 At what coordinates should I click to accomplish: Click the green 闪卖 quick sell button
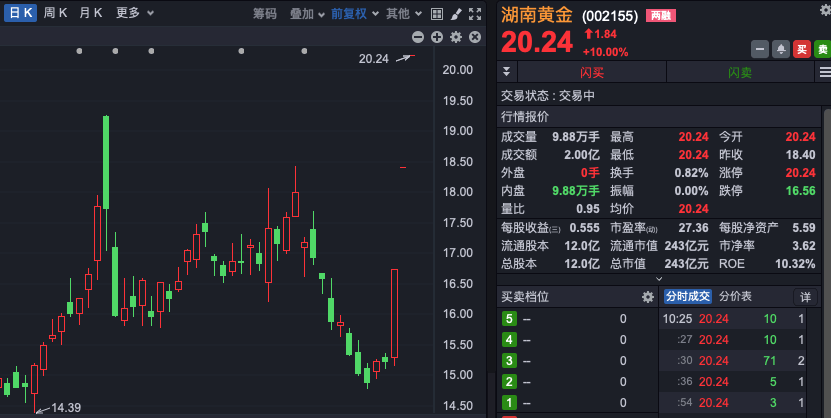740,72
